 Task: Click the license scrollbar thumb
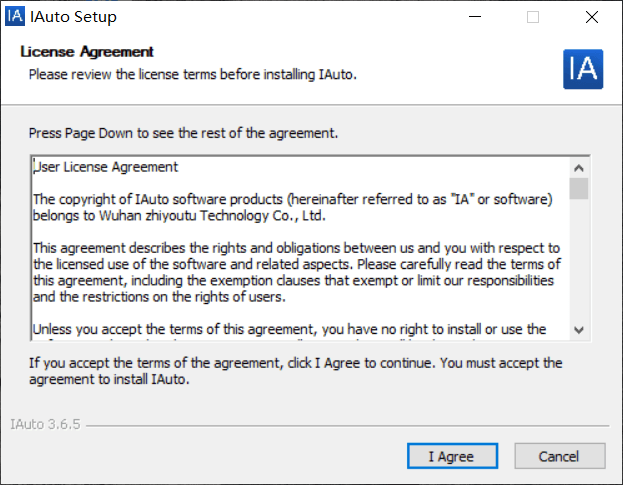pos(579,188)
